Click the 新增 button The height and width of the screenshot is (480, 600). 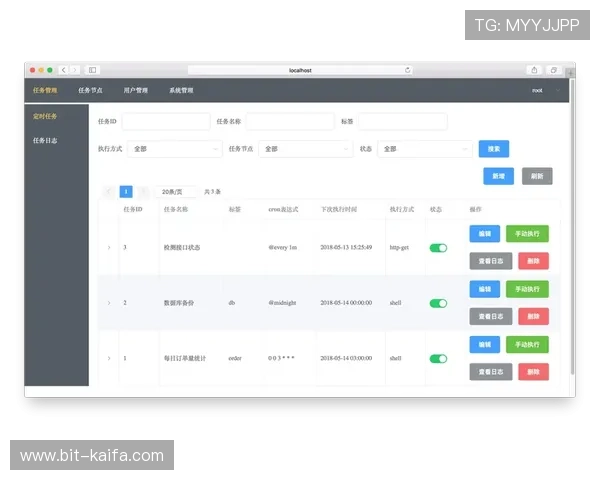click(498, 176)
